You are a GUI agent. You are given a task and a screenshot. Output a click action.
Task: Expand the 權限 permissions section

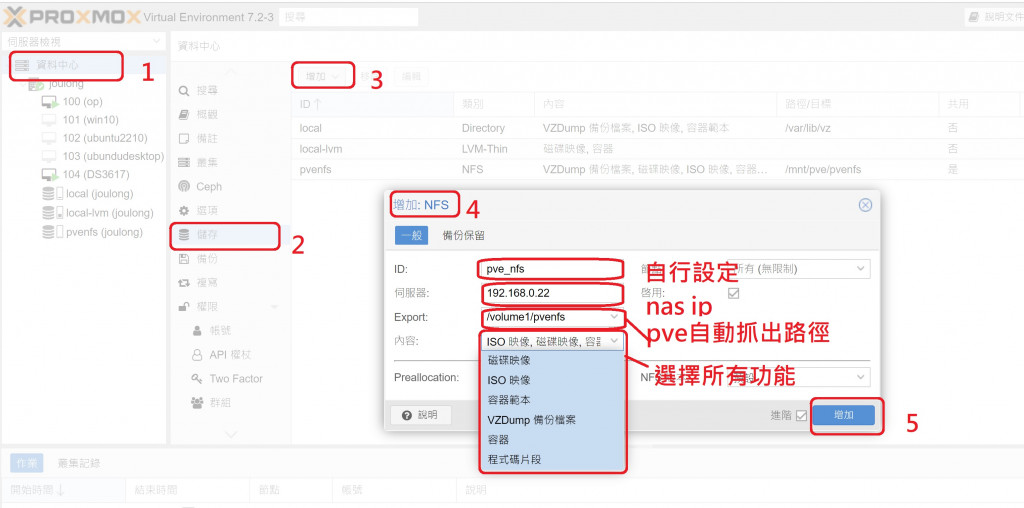tap(273, 307)
